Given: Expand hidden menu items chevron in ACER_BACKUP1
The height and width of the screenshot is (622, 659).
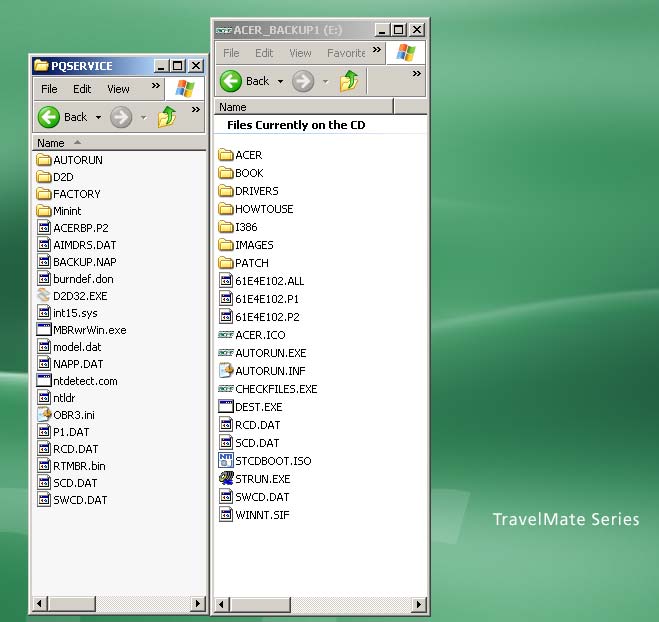Looking at the screenshot, I should (x=377, y=50).
